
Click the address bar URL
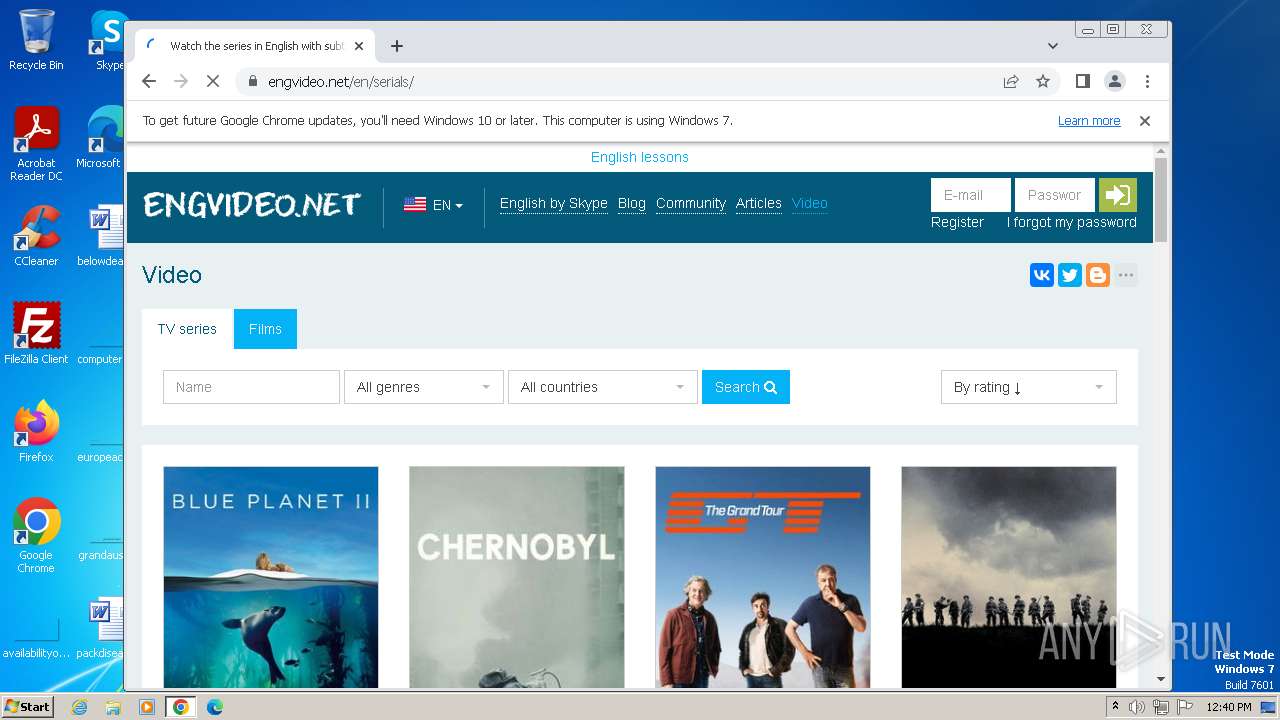[x=341, y=82]
